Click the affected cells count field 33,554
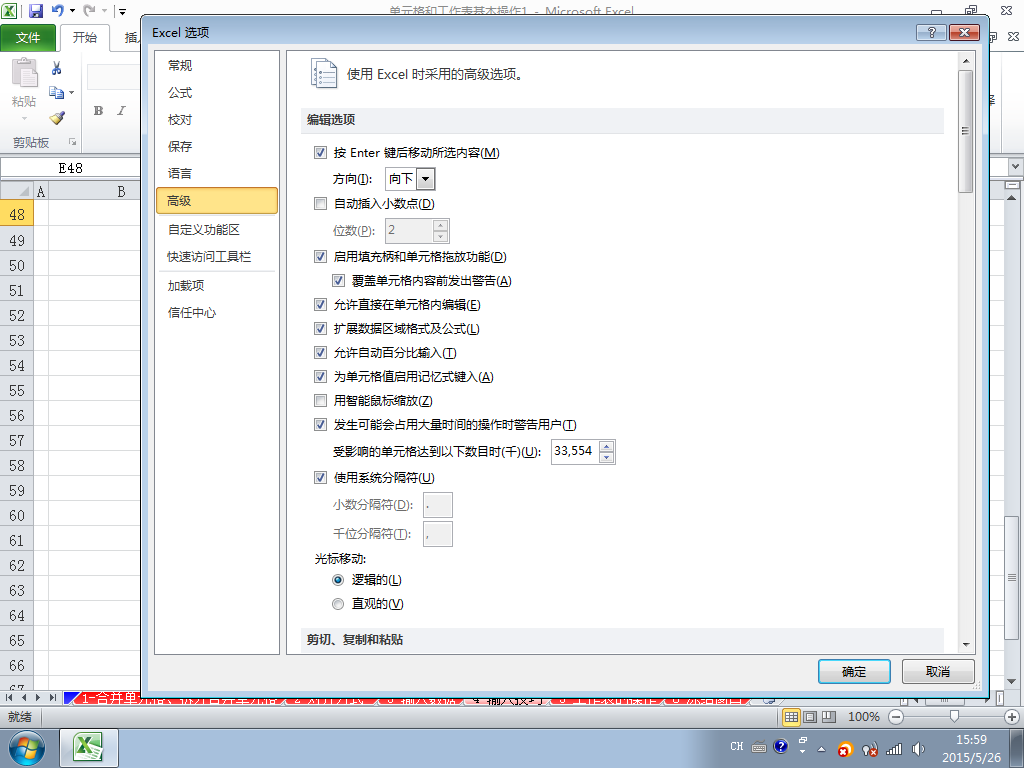This screenshot has width=1024, height=768. [575, 451]
